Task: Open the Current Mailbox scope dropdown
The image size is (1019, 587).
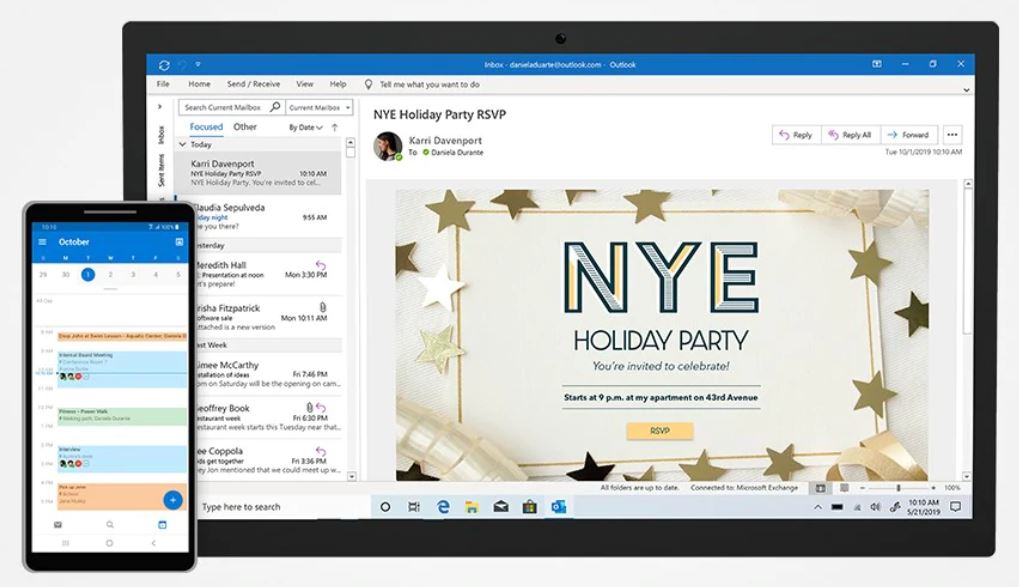Action: (347, 107)
